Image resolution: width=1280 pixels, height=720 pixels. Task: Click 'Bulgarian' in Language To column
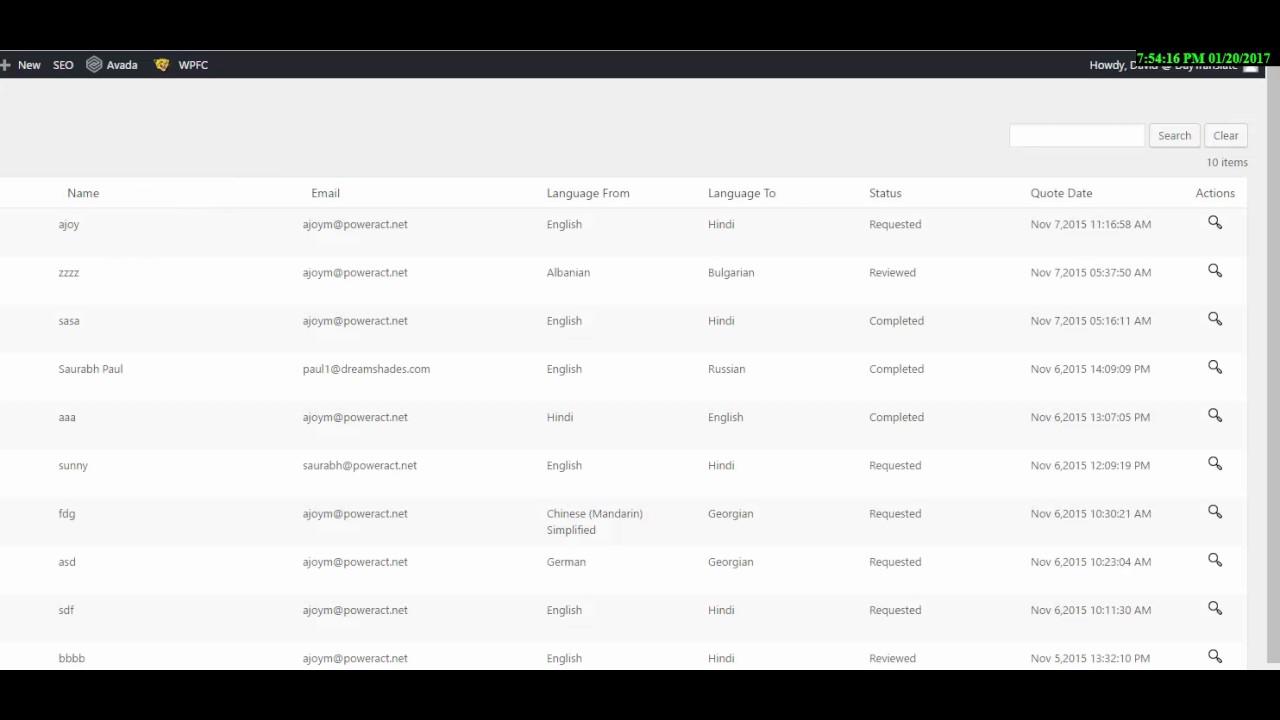point(731,273)
